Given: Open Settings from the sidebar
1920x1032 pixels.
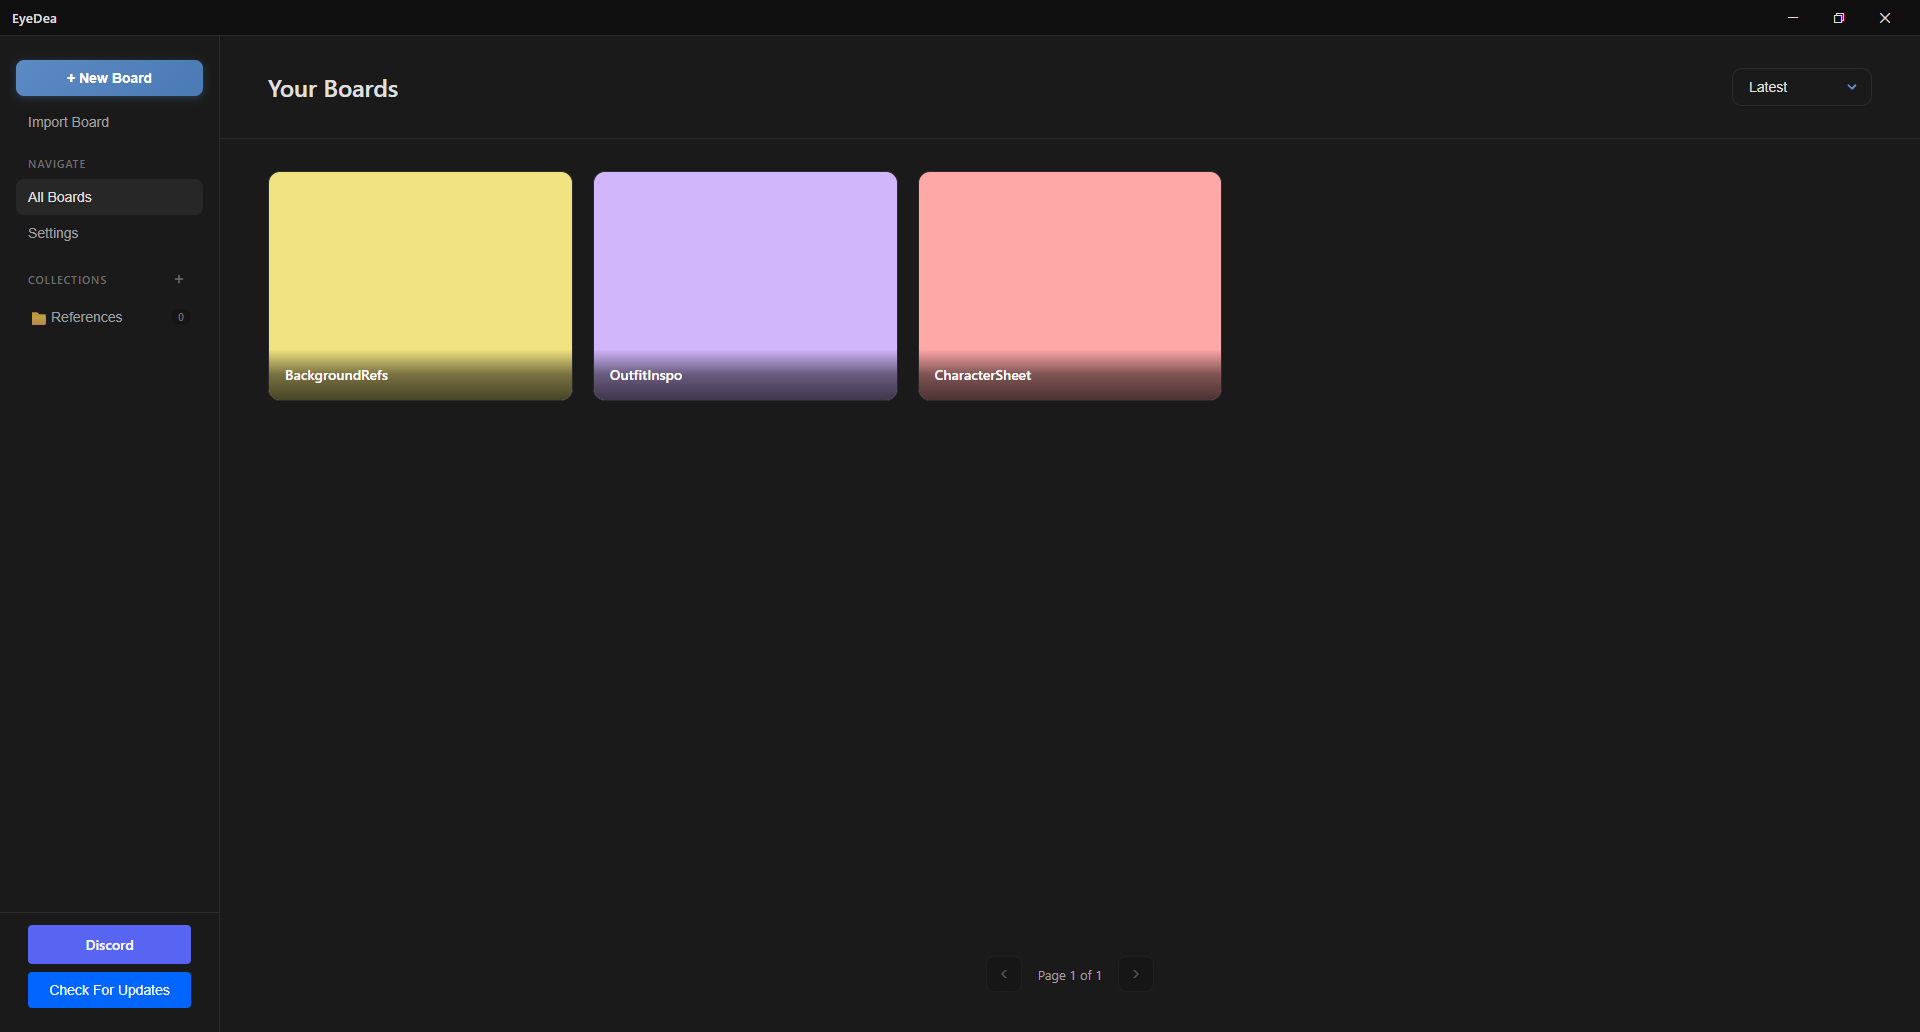Looking at the screenshot, I should [52, 233].
